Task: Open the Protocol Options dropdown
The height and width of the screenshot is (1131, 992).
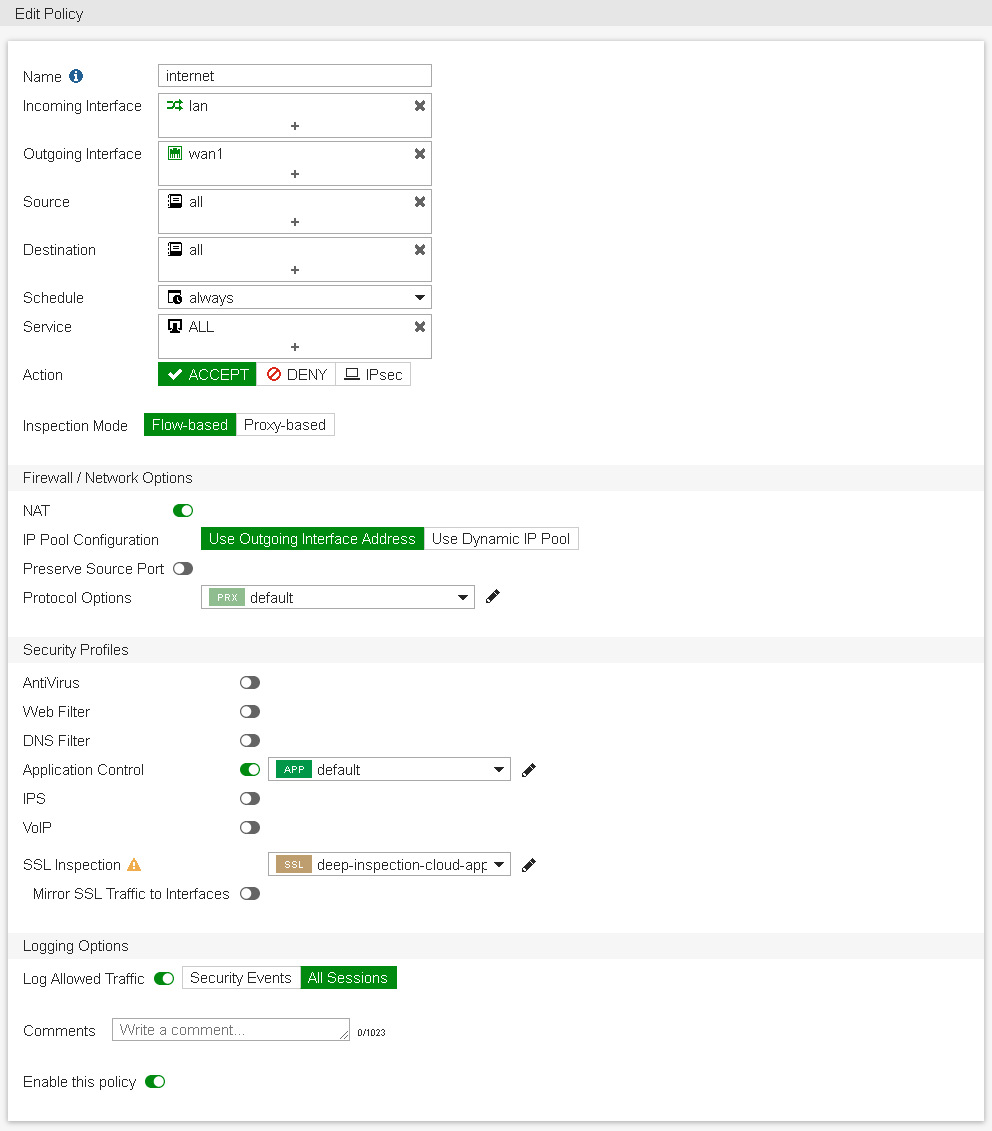Action: [x=462, y=596]
